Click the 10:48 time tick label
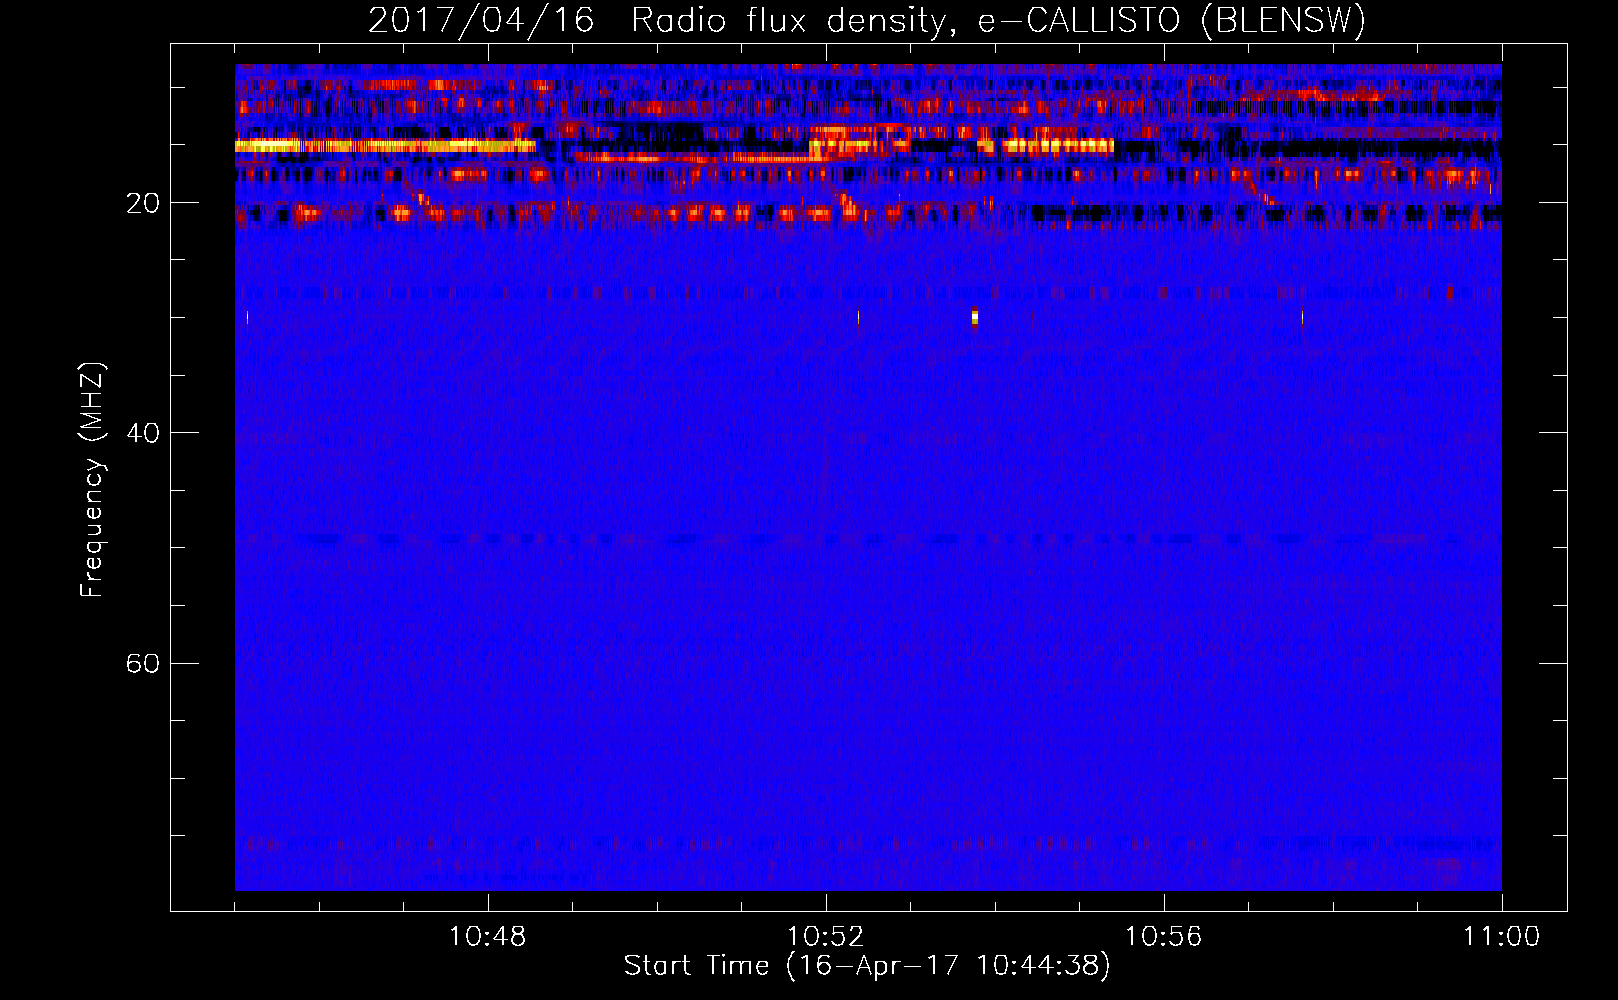The image size is (1618, 1000). point(488,937)
